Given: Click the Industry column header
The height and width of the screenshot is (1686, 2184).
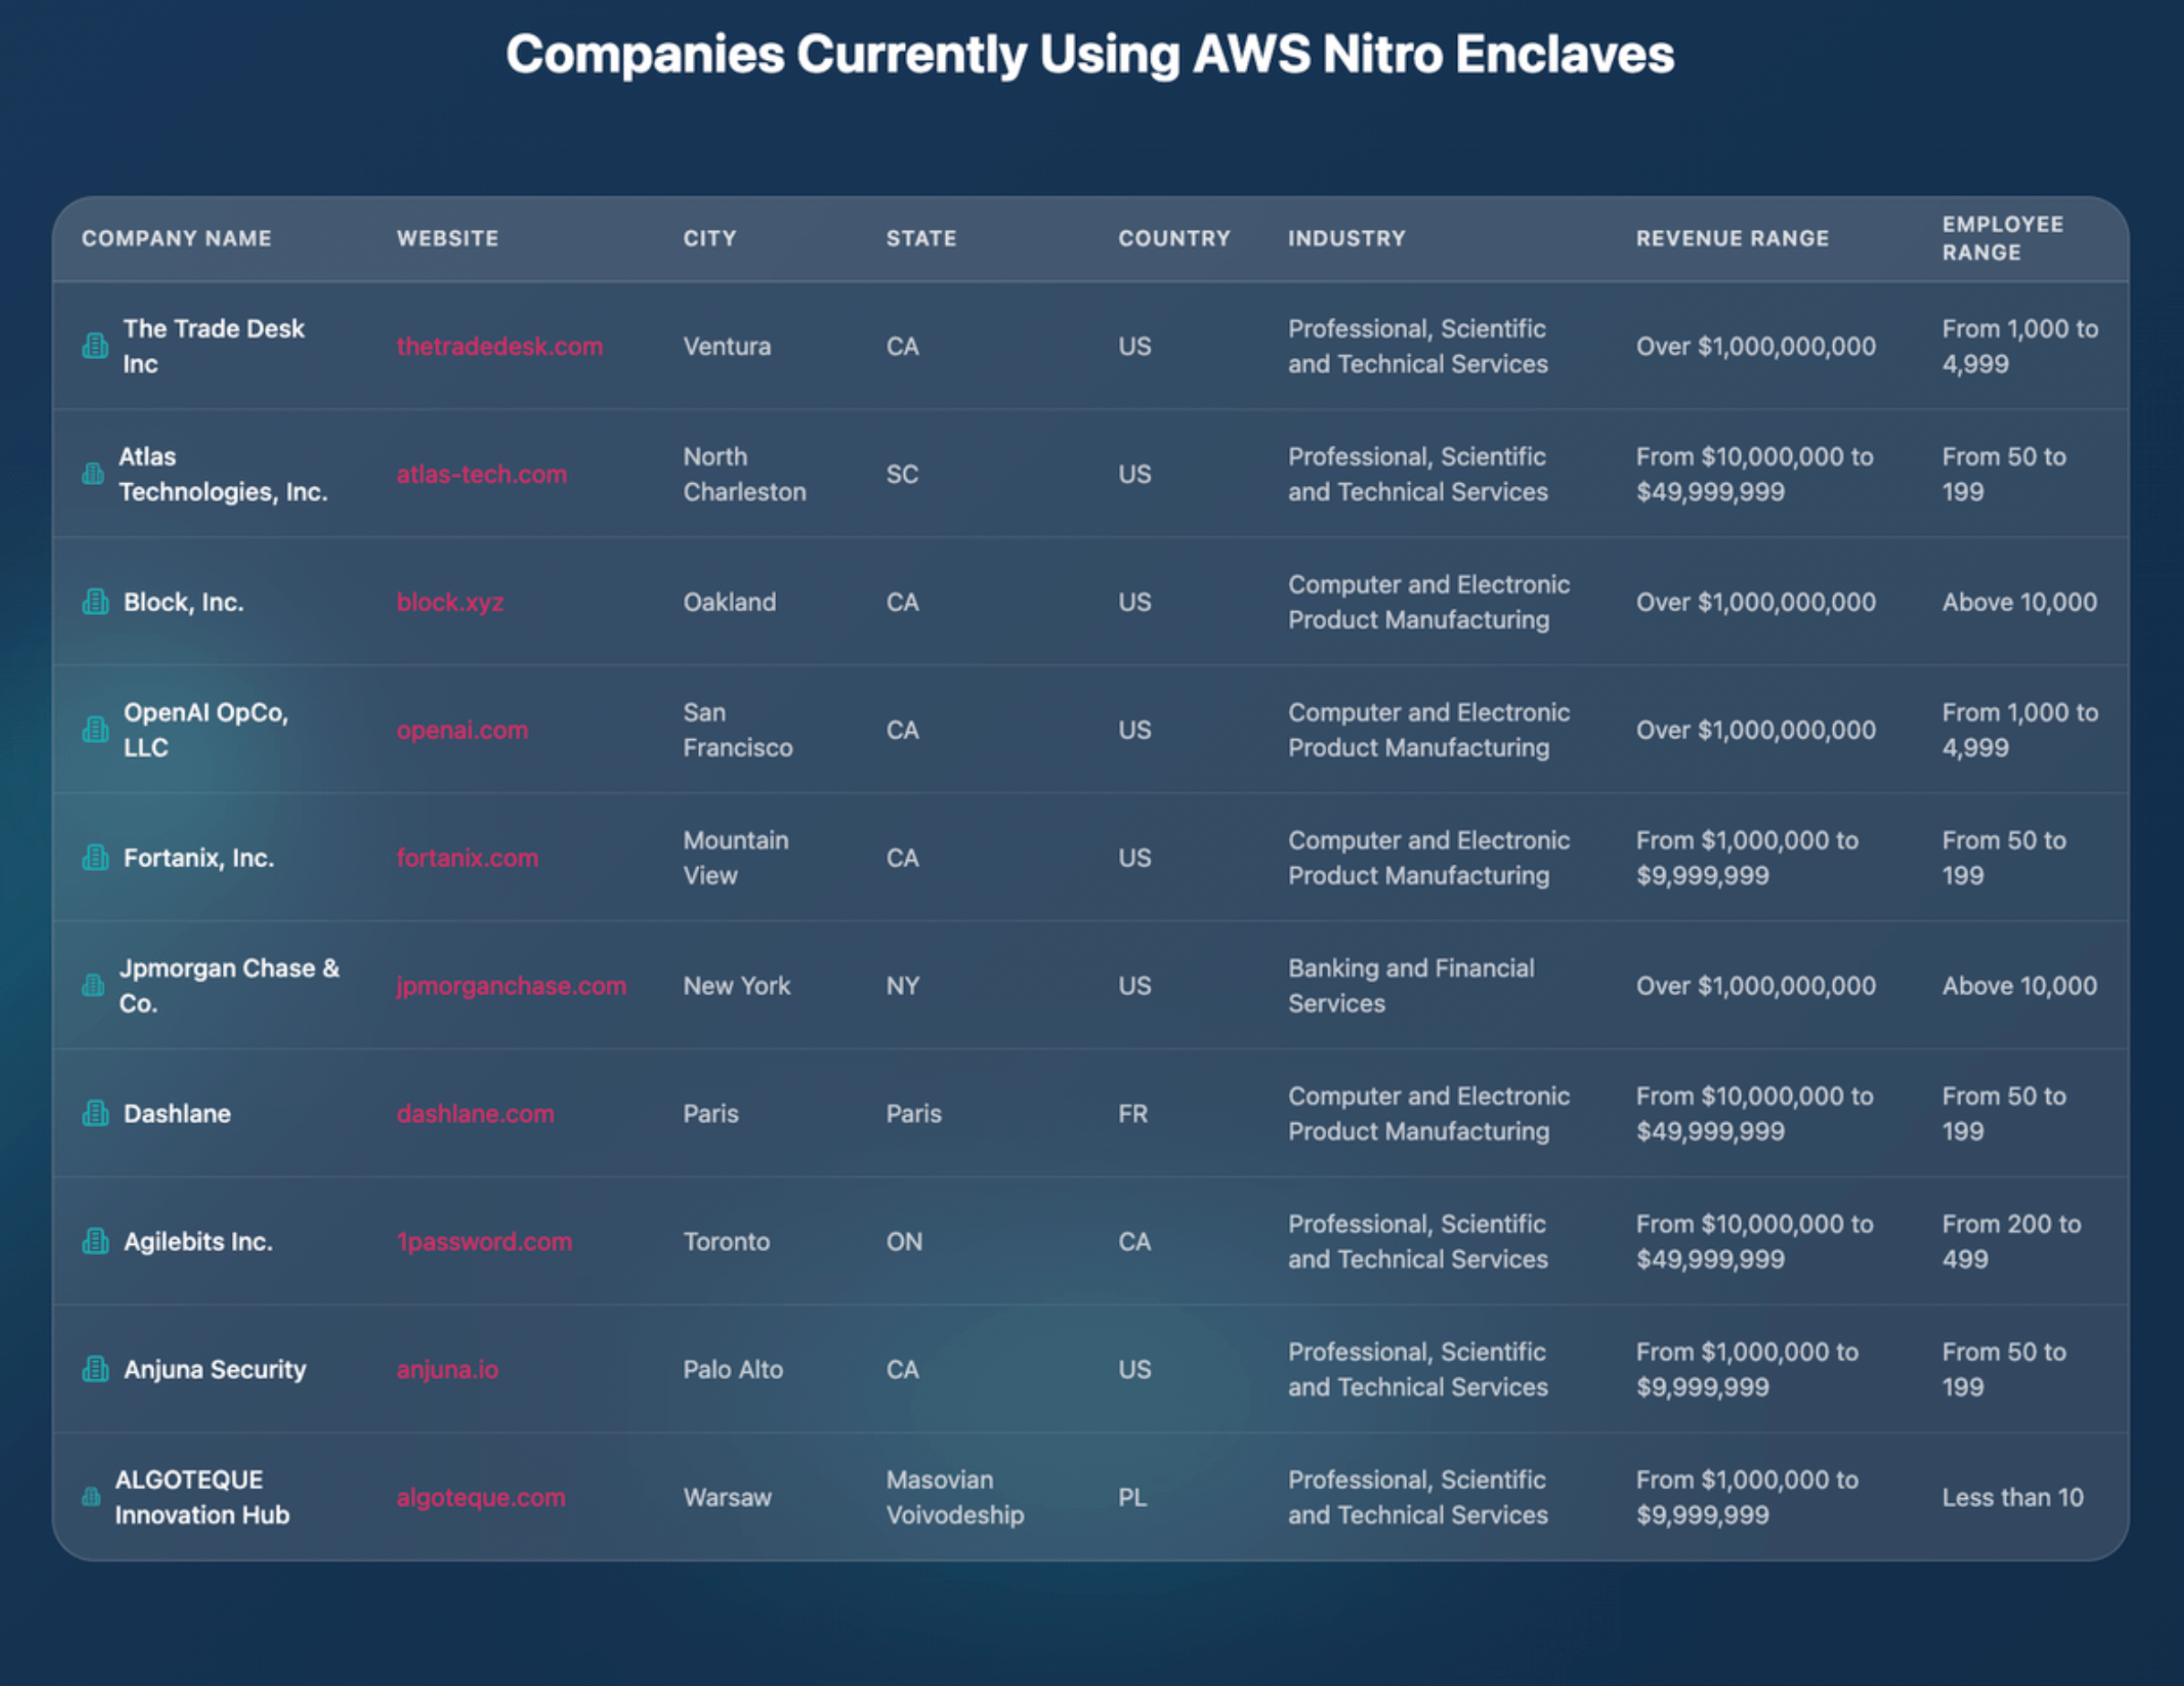Looking at the screenshot, I should pyautogui.click(x=1346, y=238).
